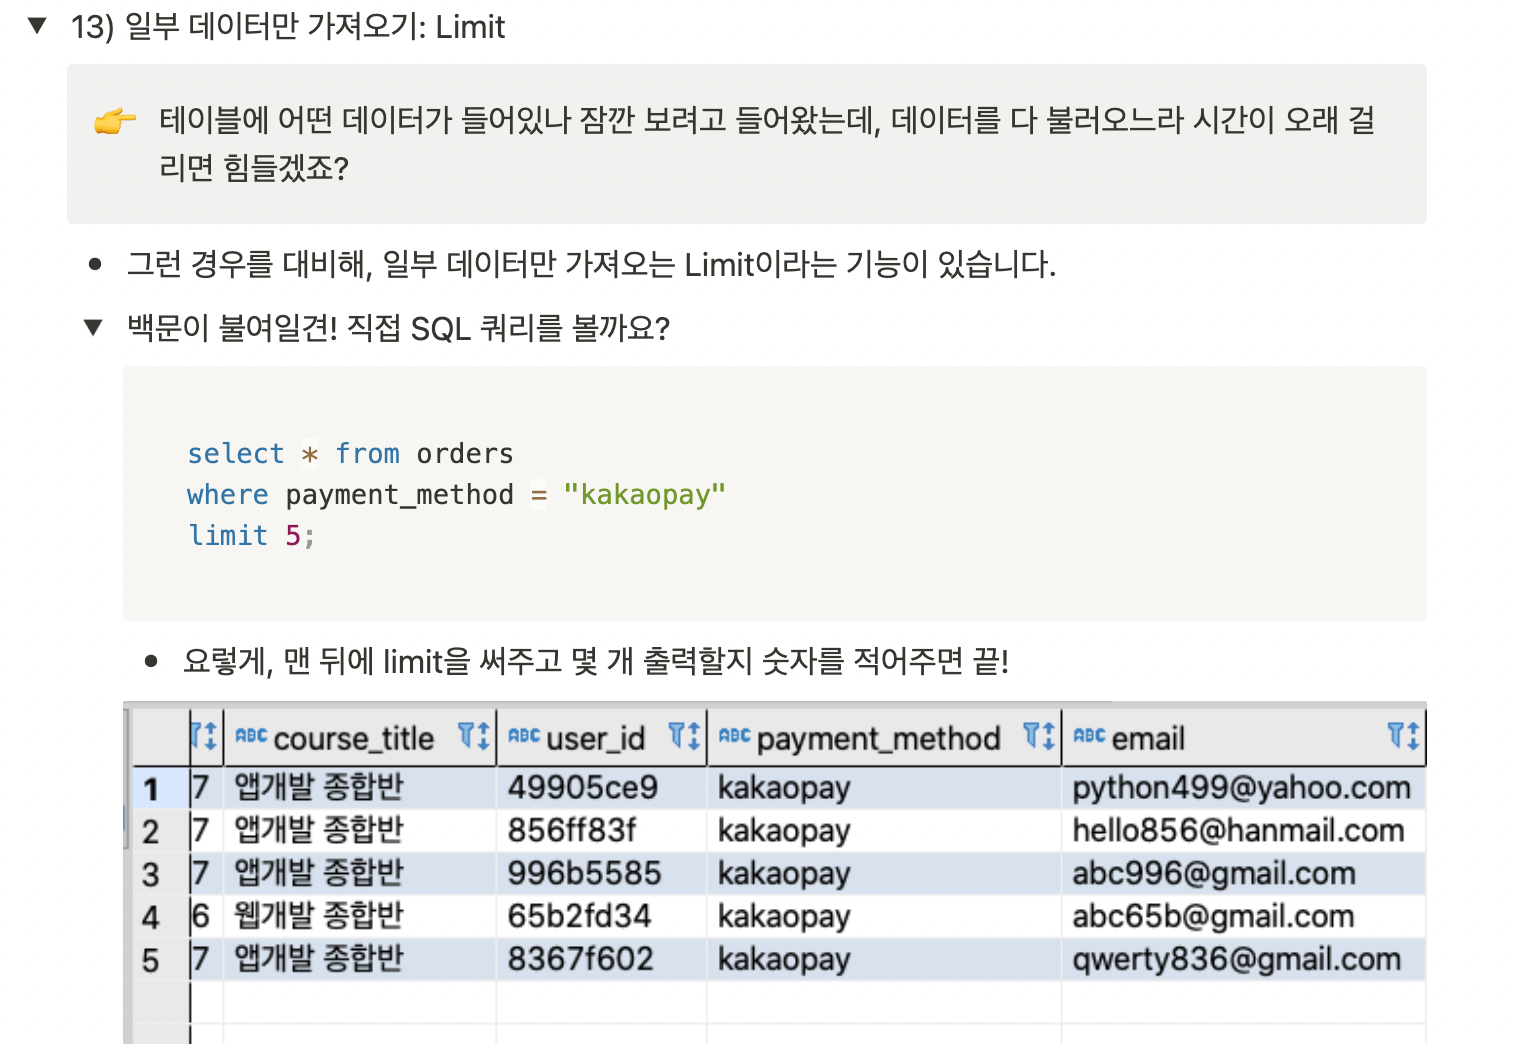Collapse the '백문이 불여일견' toggle section
Viewport: 1530px width, 1044px height.
pyautogui.click(x=93, y=327)
